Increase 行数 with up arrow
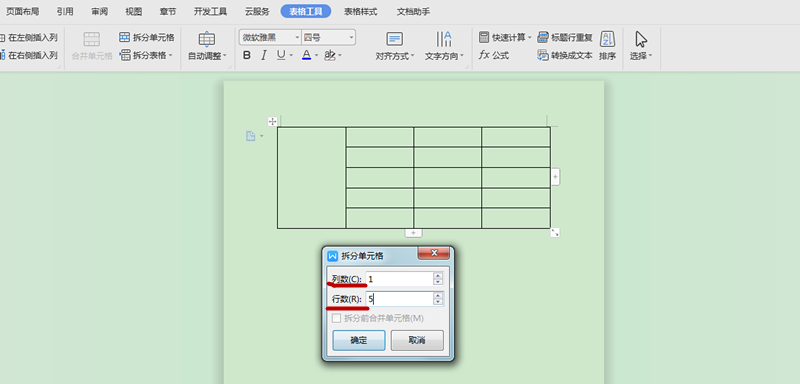The width and height of the screenshot is (800, 384). tap(438, 296)
